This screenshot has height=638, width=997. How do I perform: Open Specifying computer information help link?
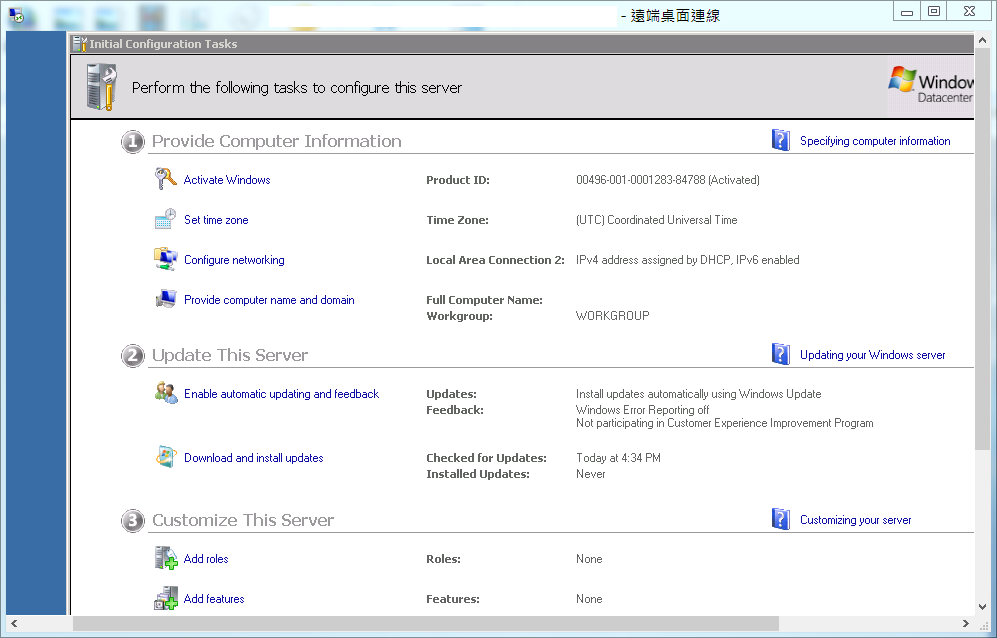click(x=875, y=141)
